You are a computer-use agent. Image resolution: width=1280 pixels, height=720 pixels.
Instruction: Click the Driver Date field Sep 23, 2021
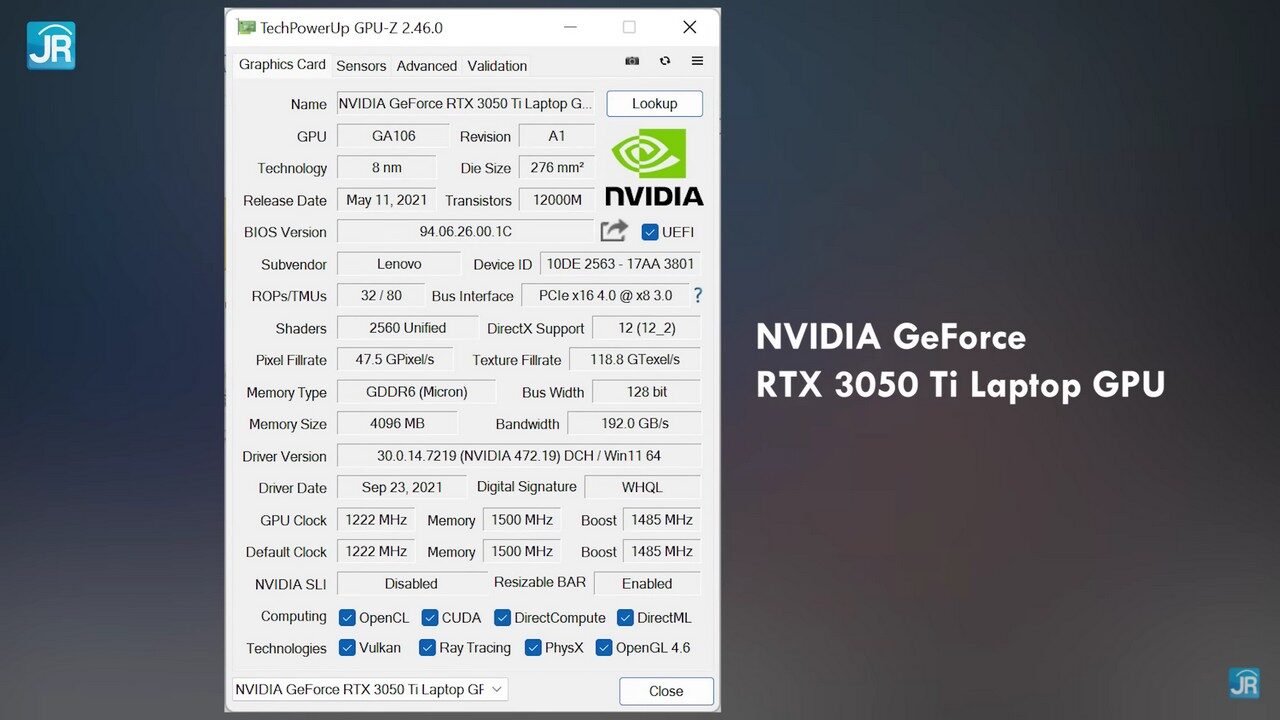point(402,487)
